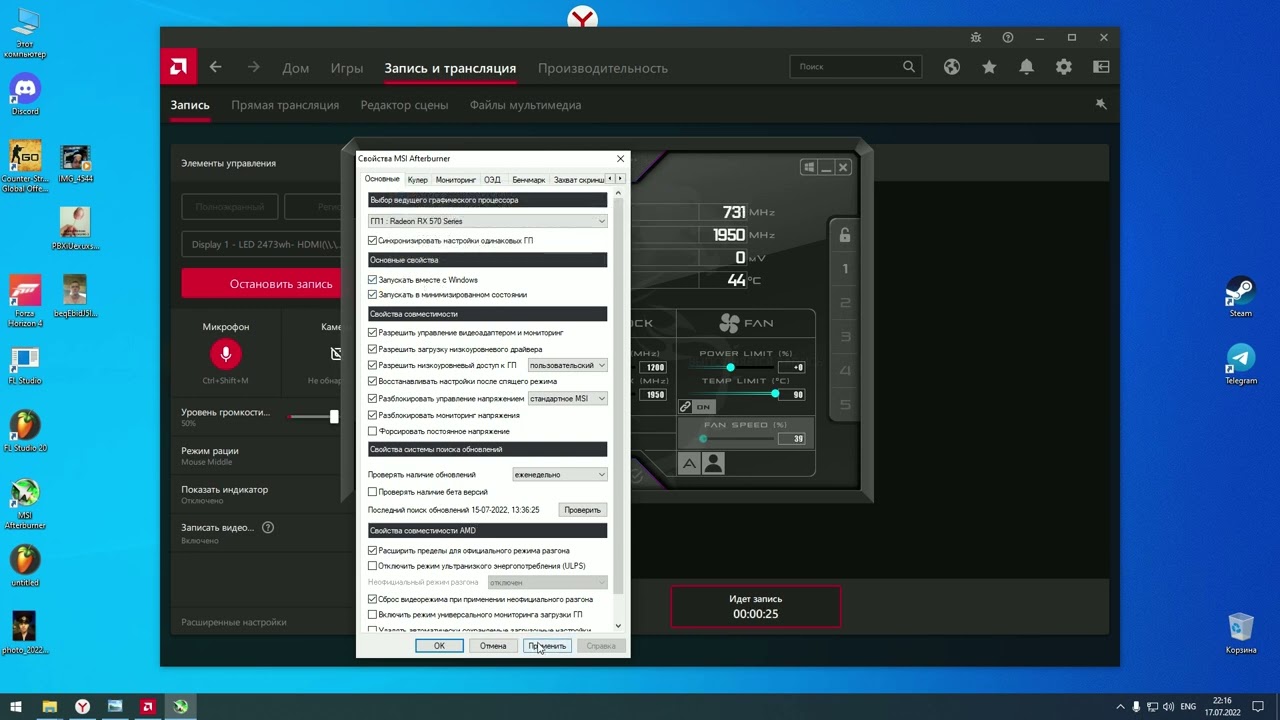Switch to the Бенчмарк tab
This screenshot has width=1280, height=720.
coord(528,180)
